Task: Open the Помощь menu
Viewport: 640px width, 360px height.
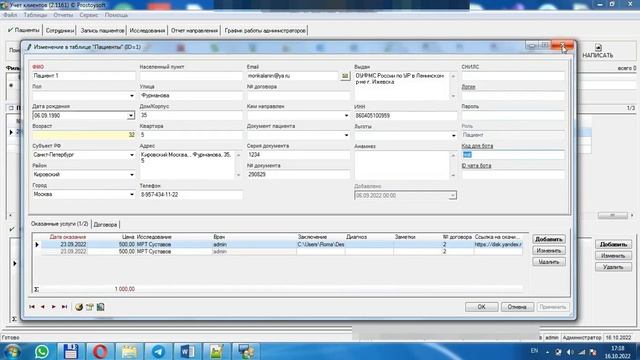Action: [x=116, y=15]
